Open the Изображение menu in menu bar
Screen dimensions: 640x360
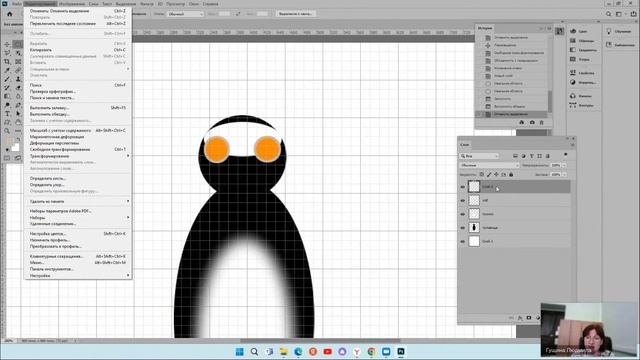(72, 4)
